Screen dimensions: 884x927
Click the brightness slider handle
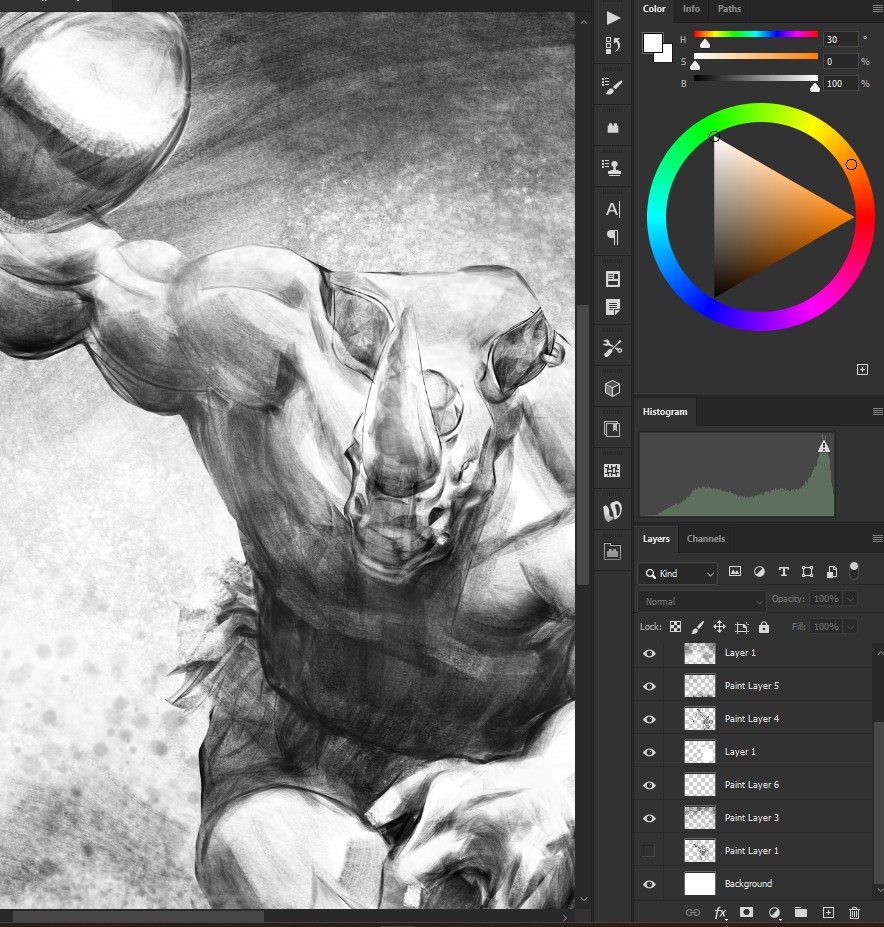coord(815,87)
